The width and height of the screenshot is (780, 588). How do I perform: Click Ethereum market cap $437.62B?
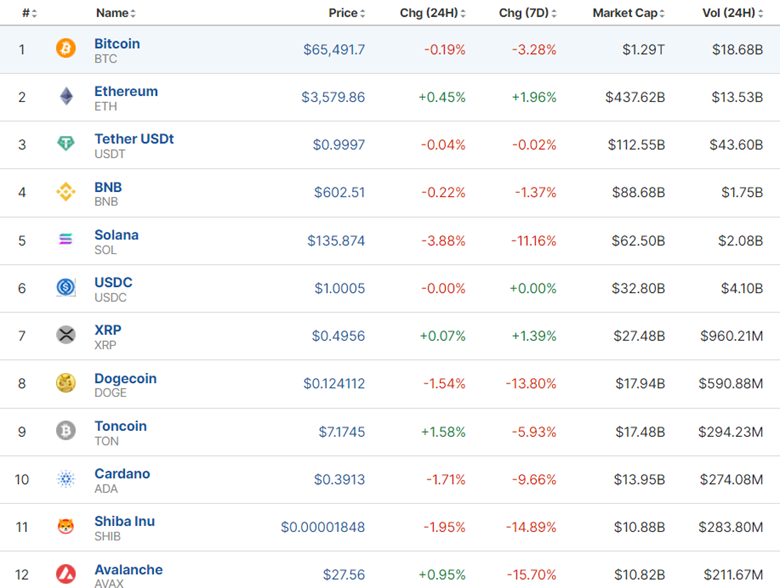click(635, 97)
